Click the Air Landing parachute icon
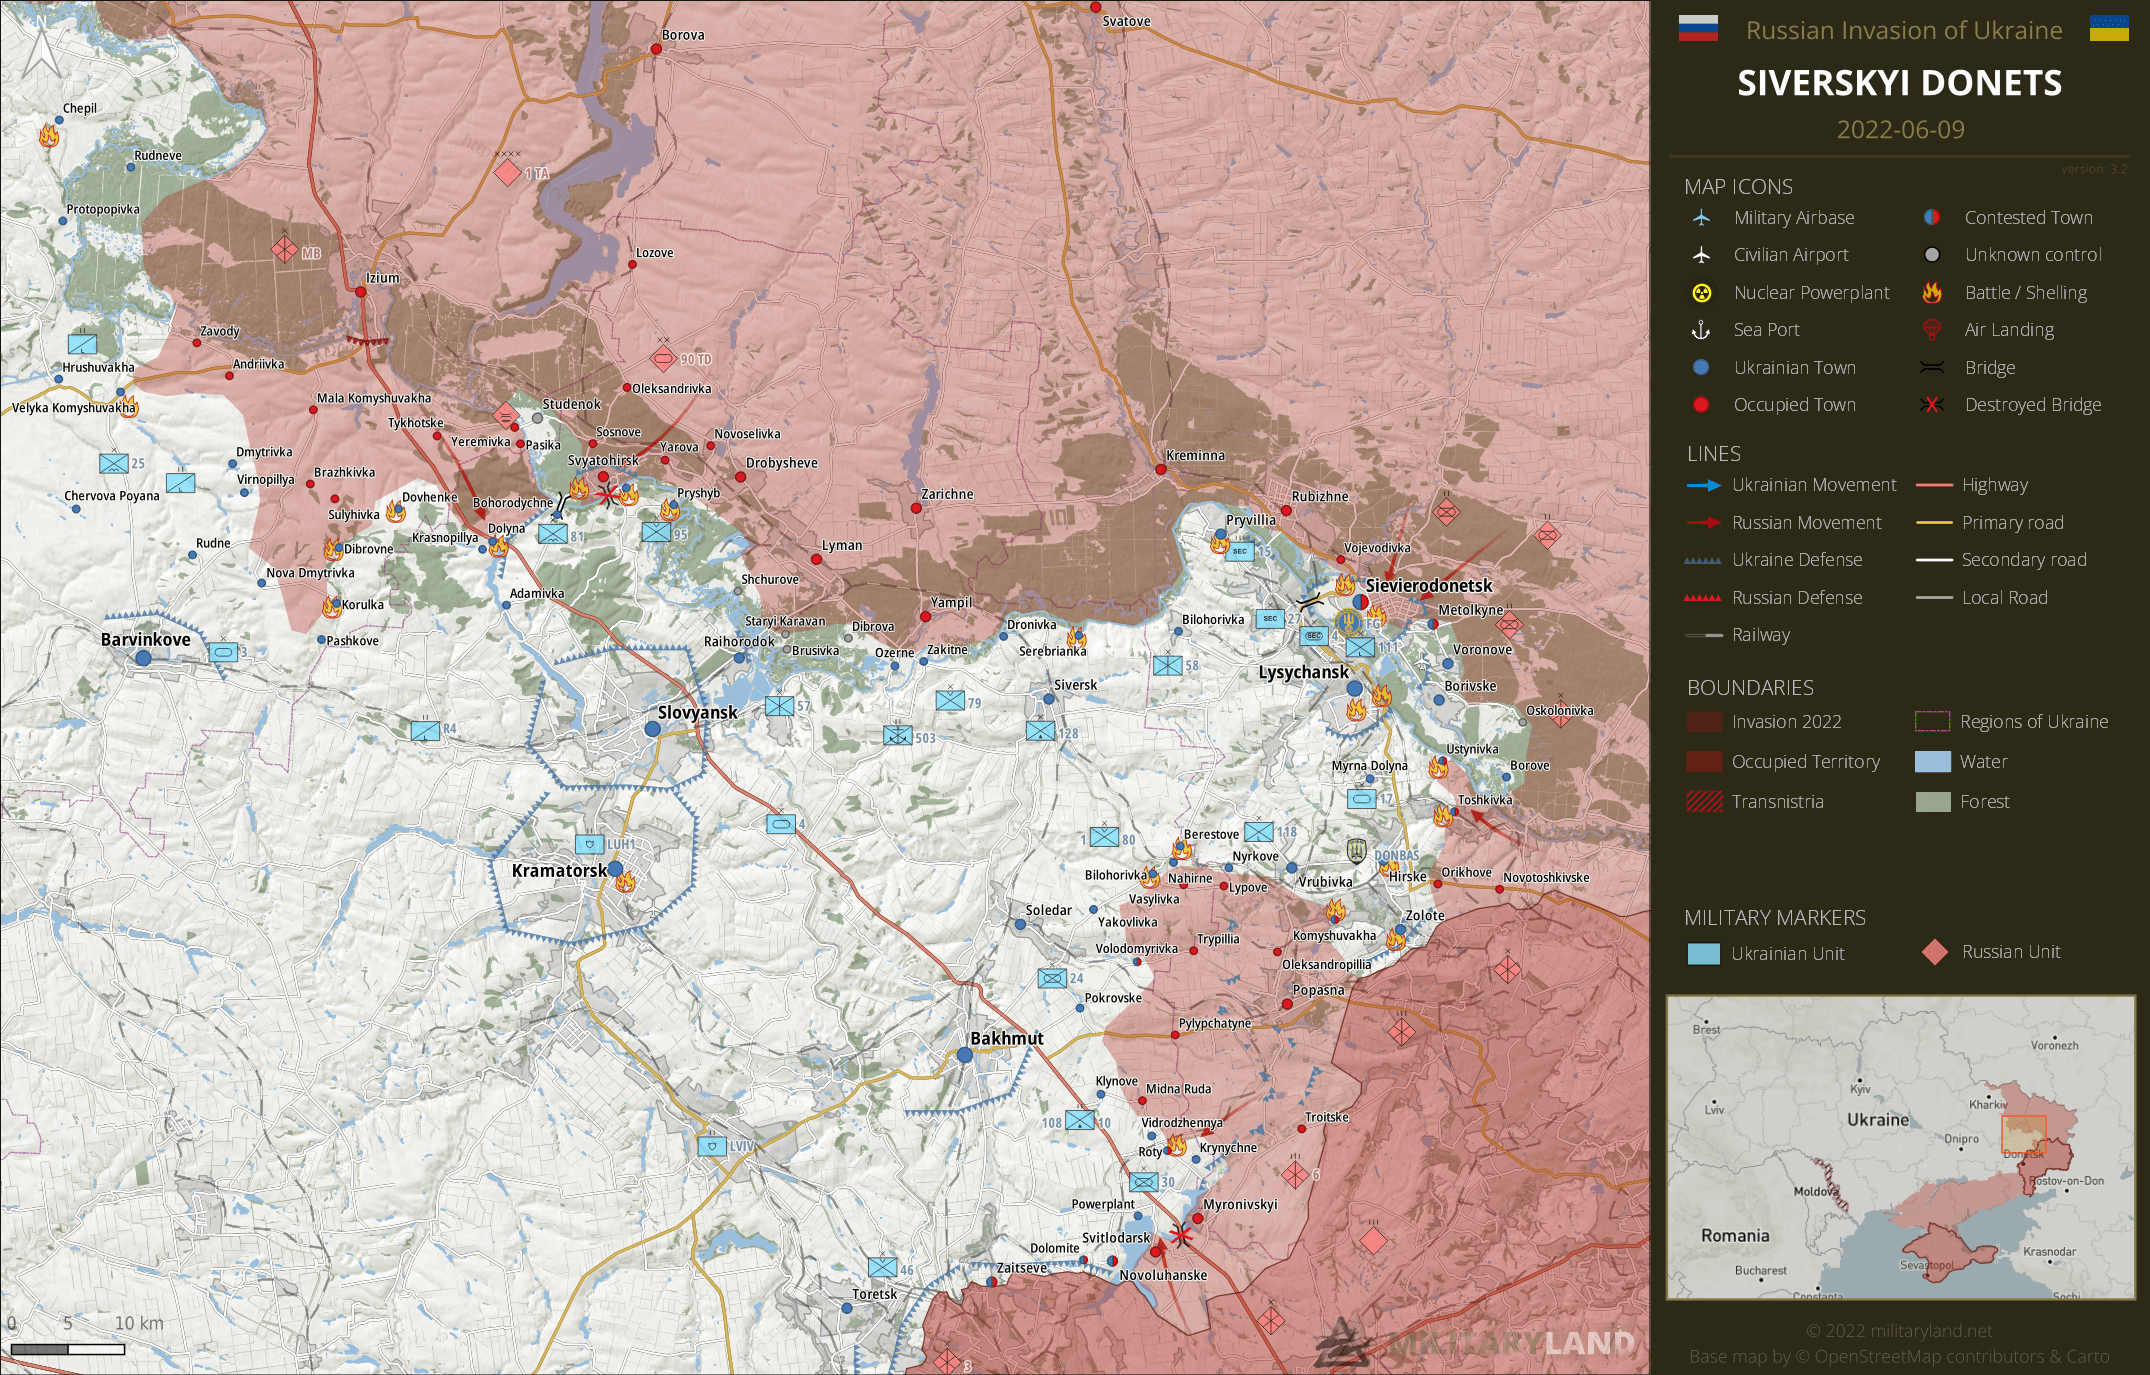The image size is (2150, 1375). [1932, 330]
